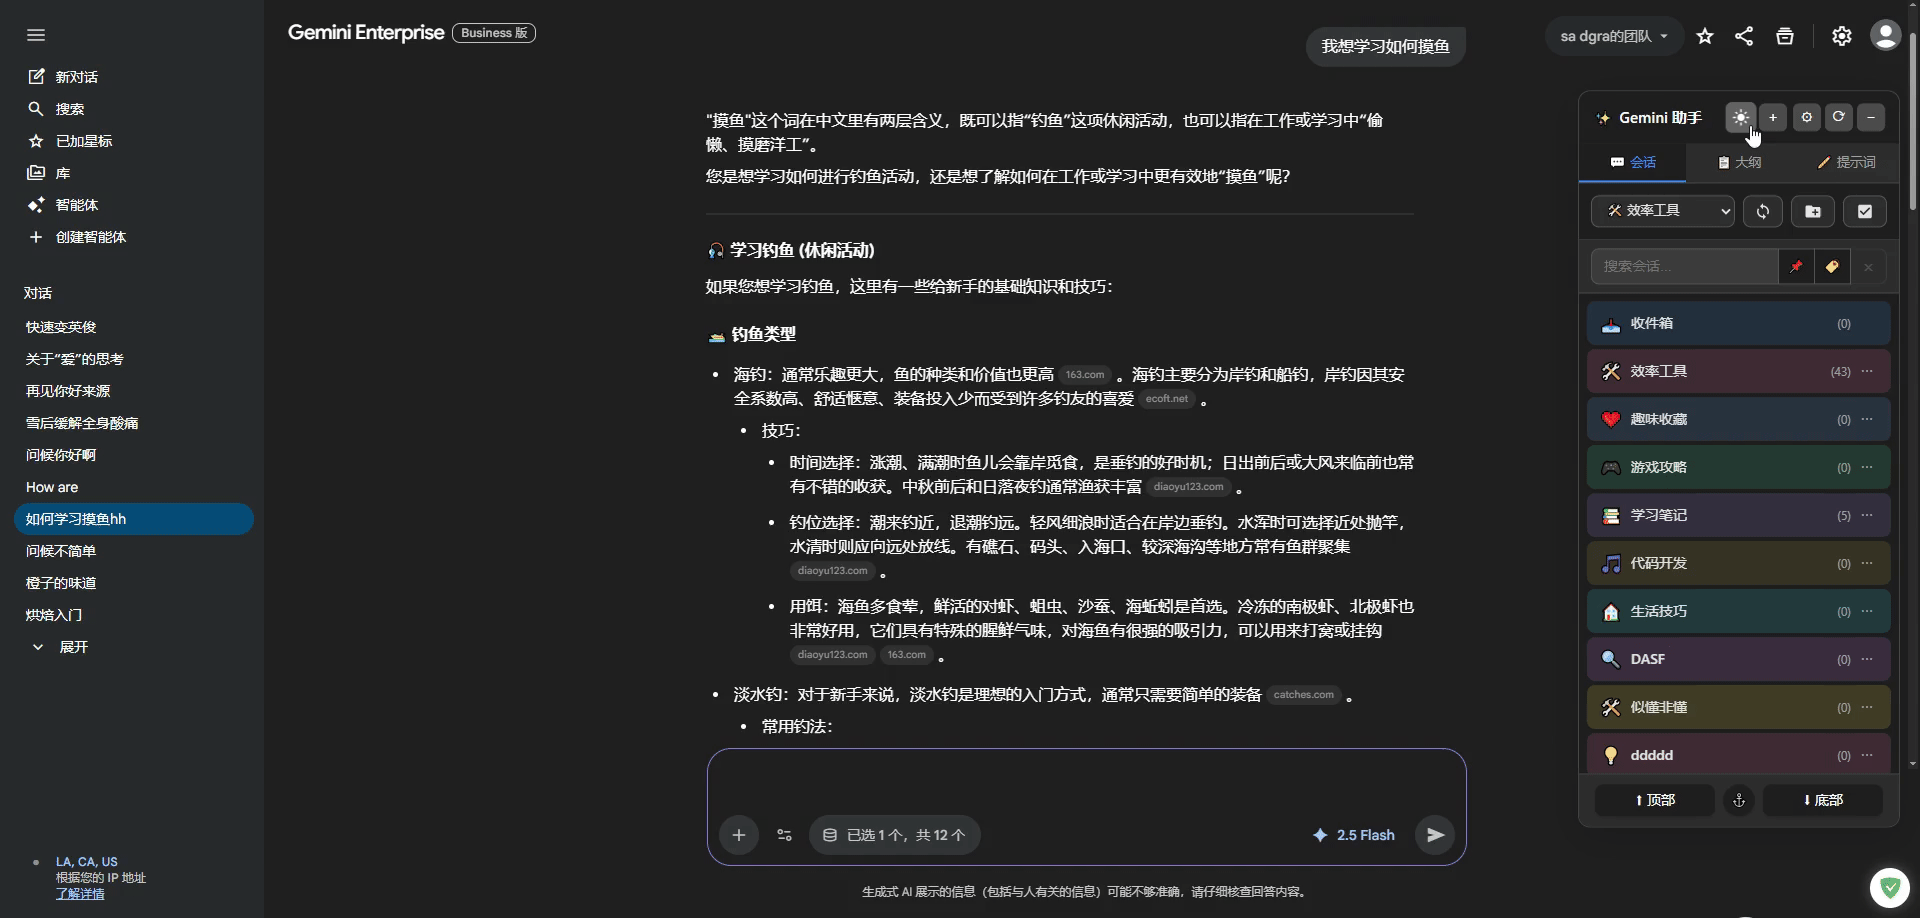1920x918 pixels.
Task: Click into the prompt text area
Action: coord(1086,782)
